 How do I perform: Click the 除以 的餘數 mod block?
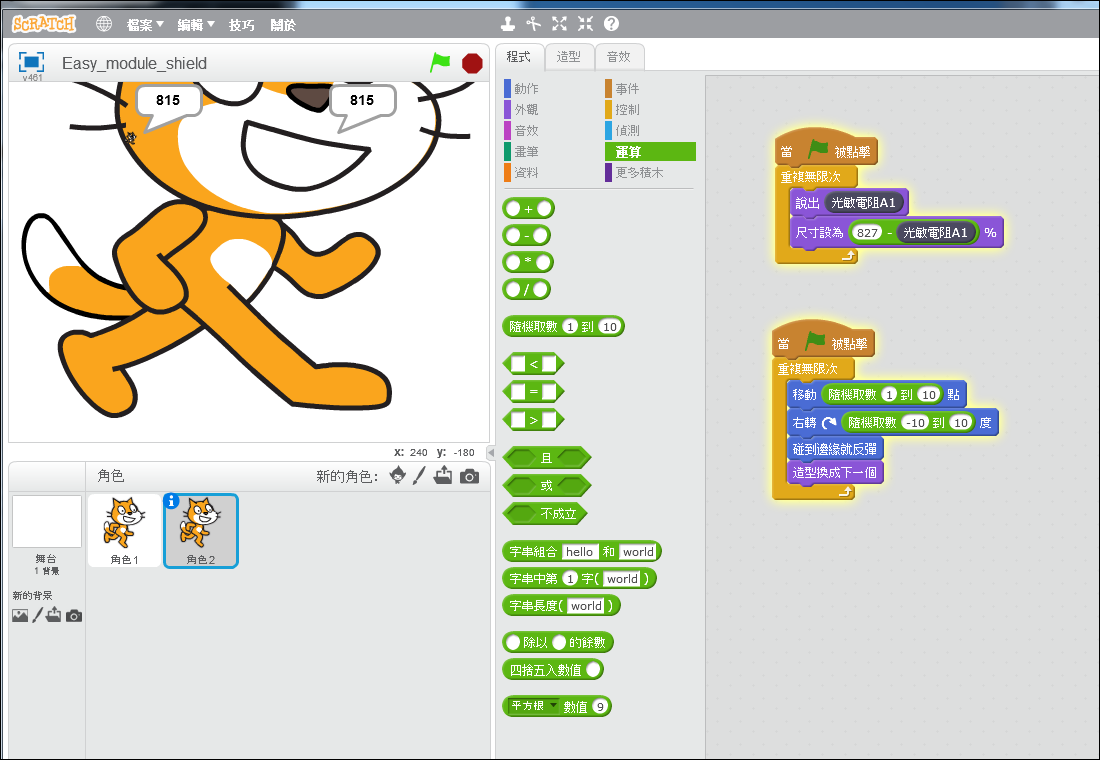[x=558, y=642]
